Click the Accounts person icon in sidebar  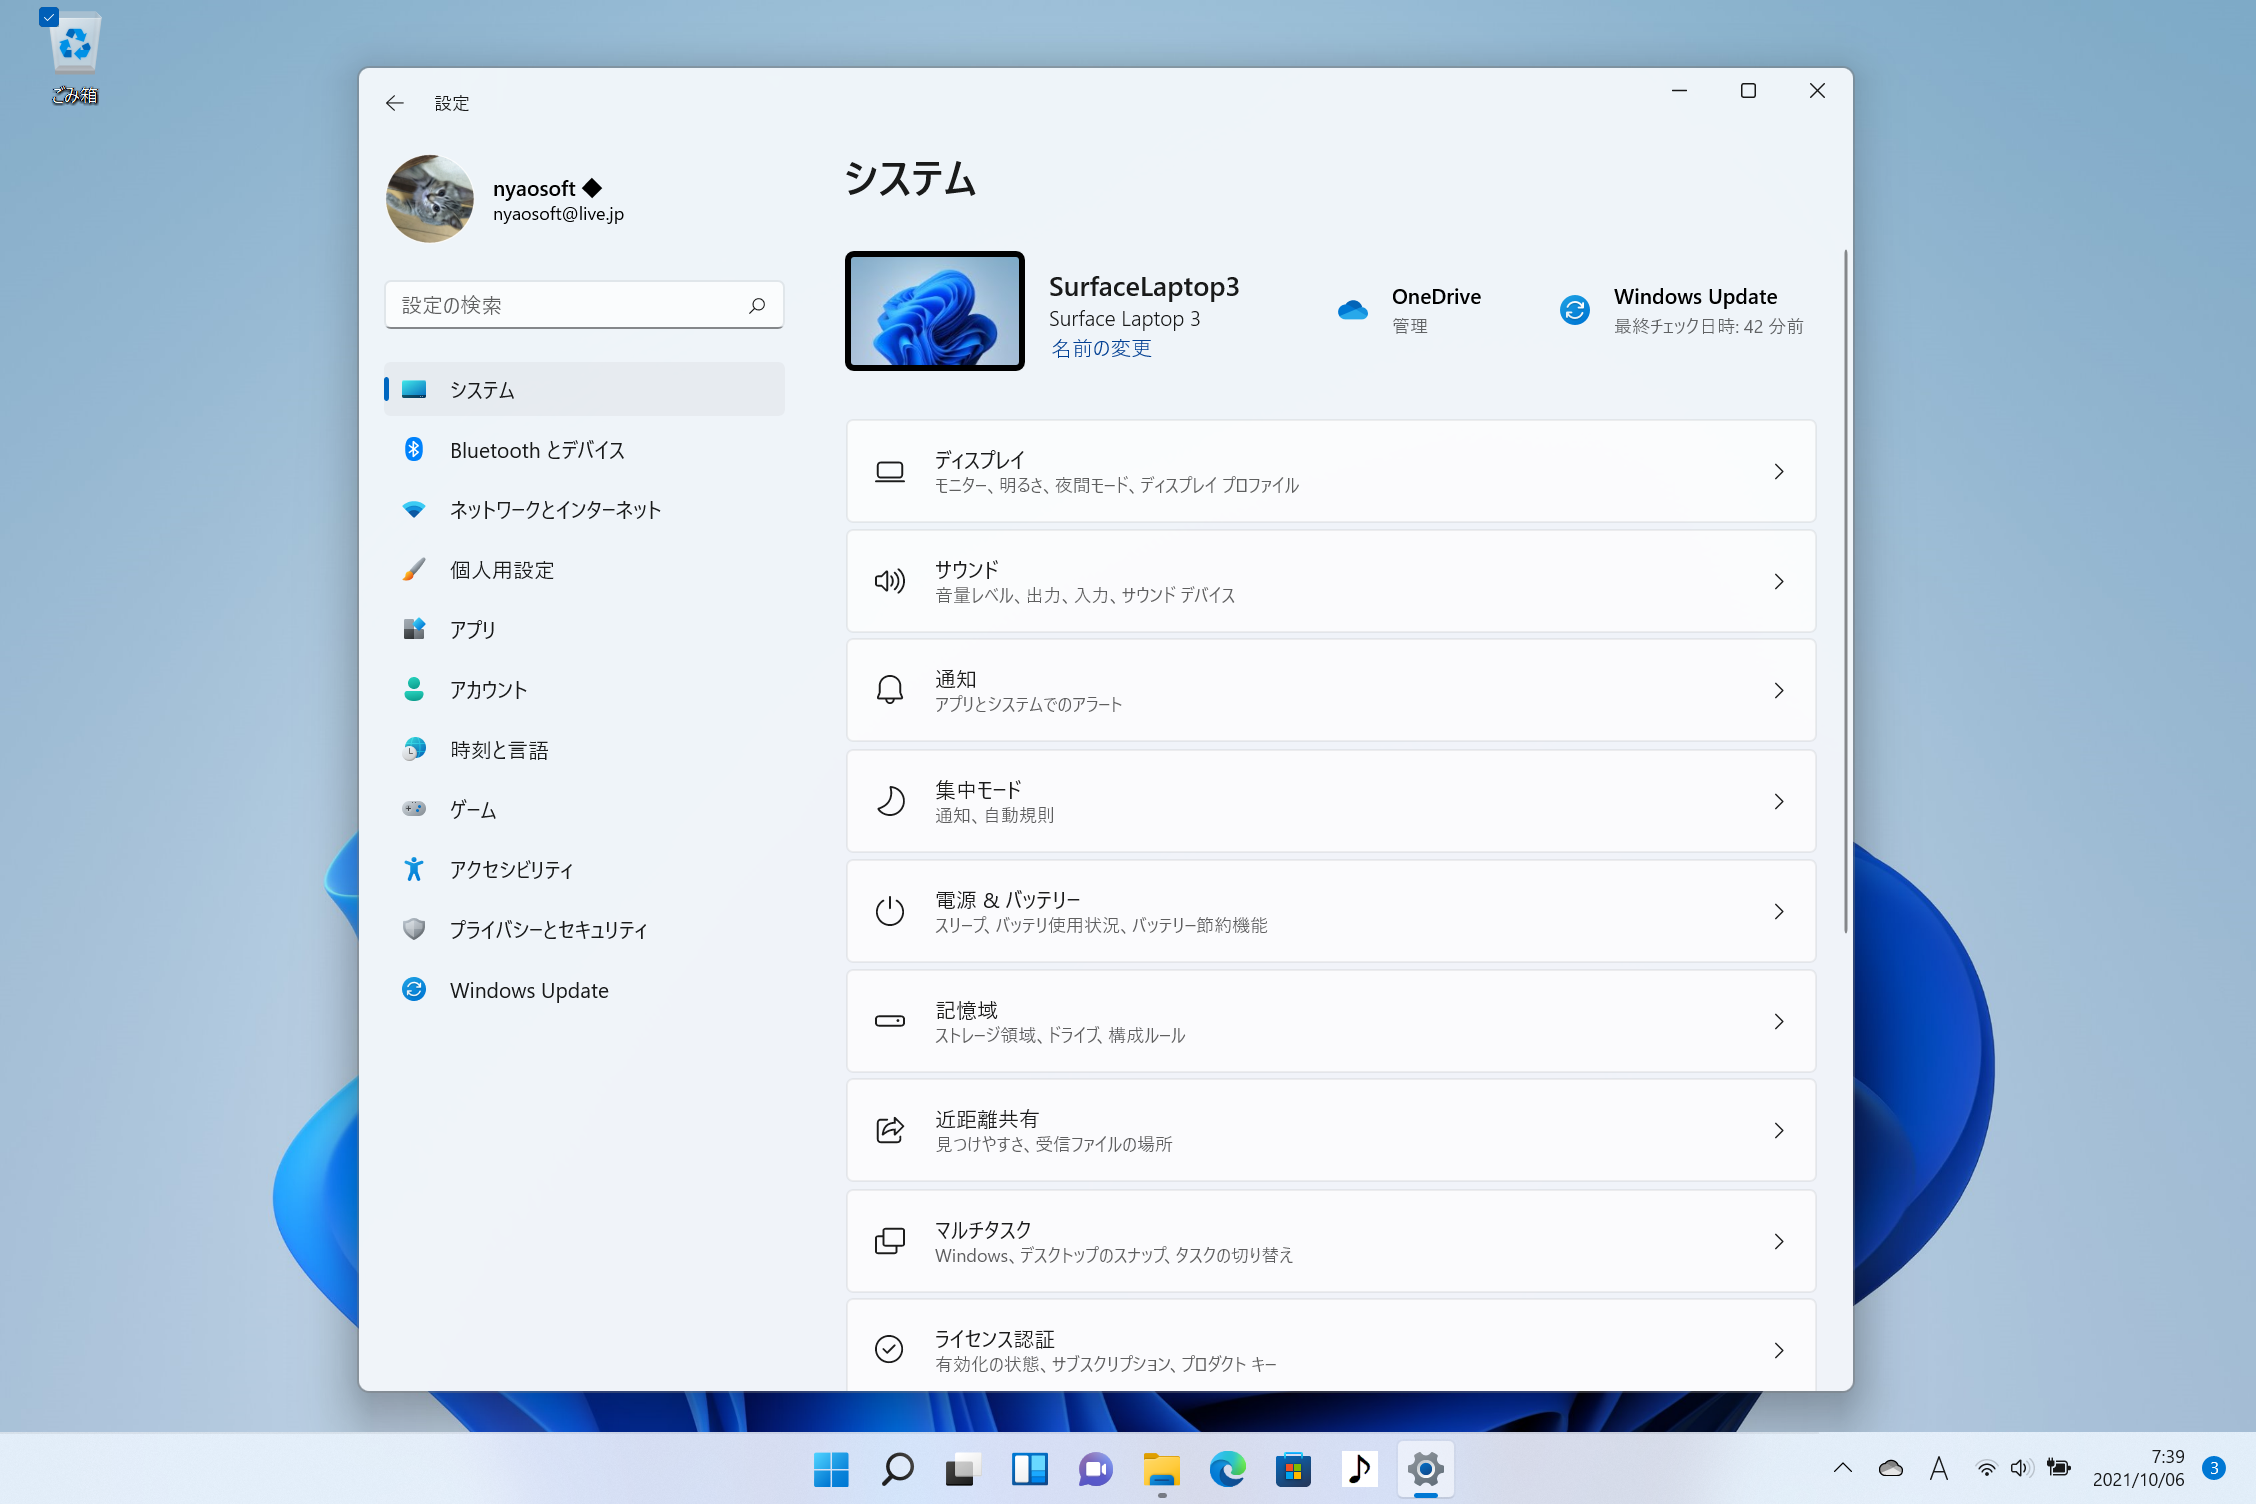(414, 689)
